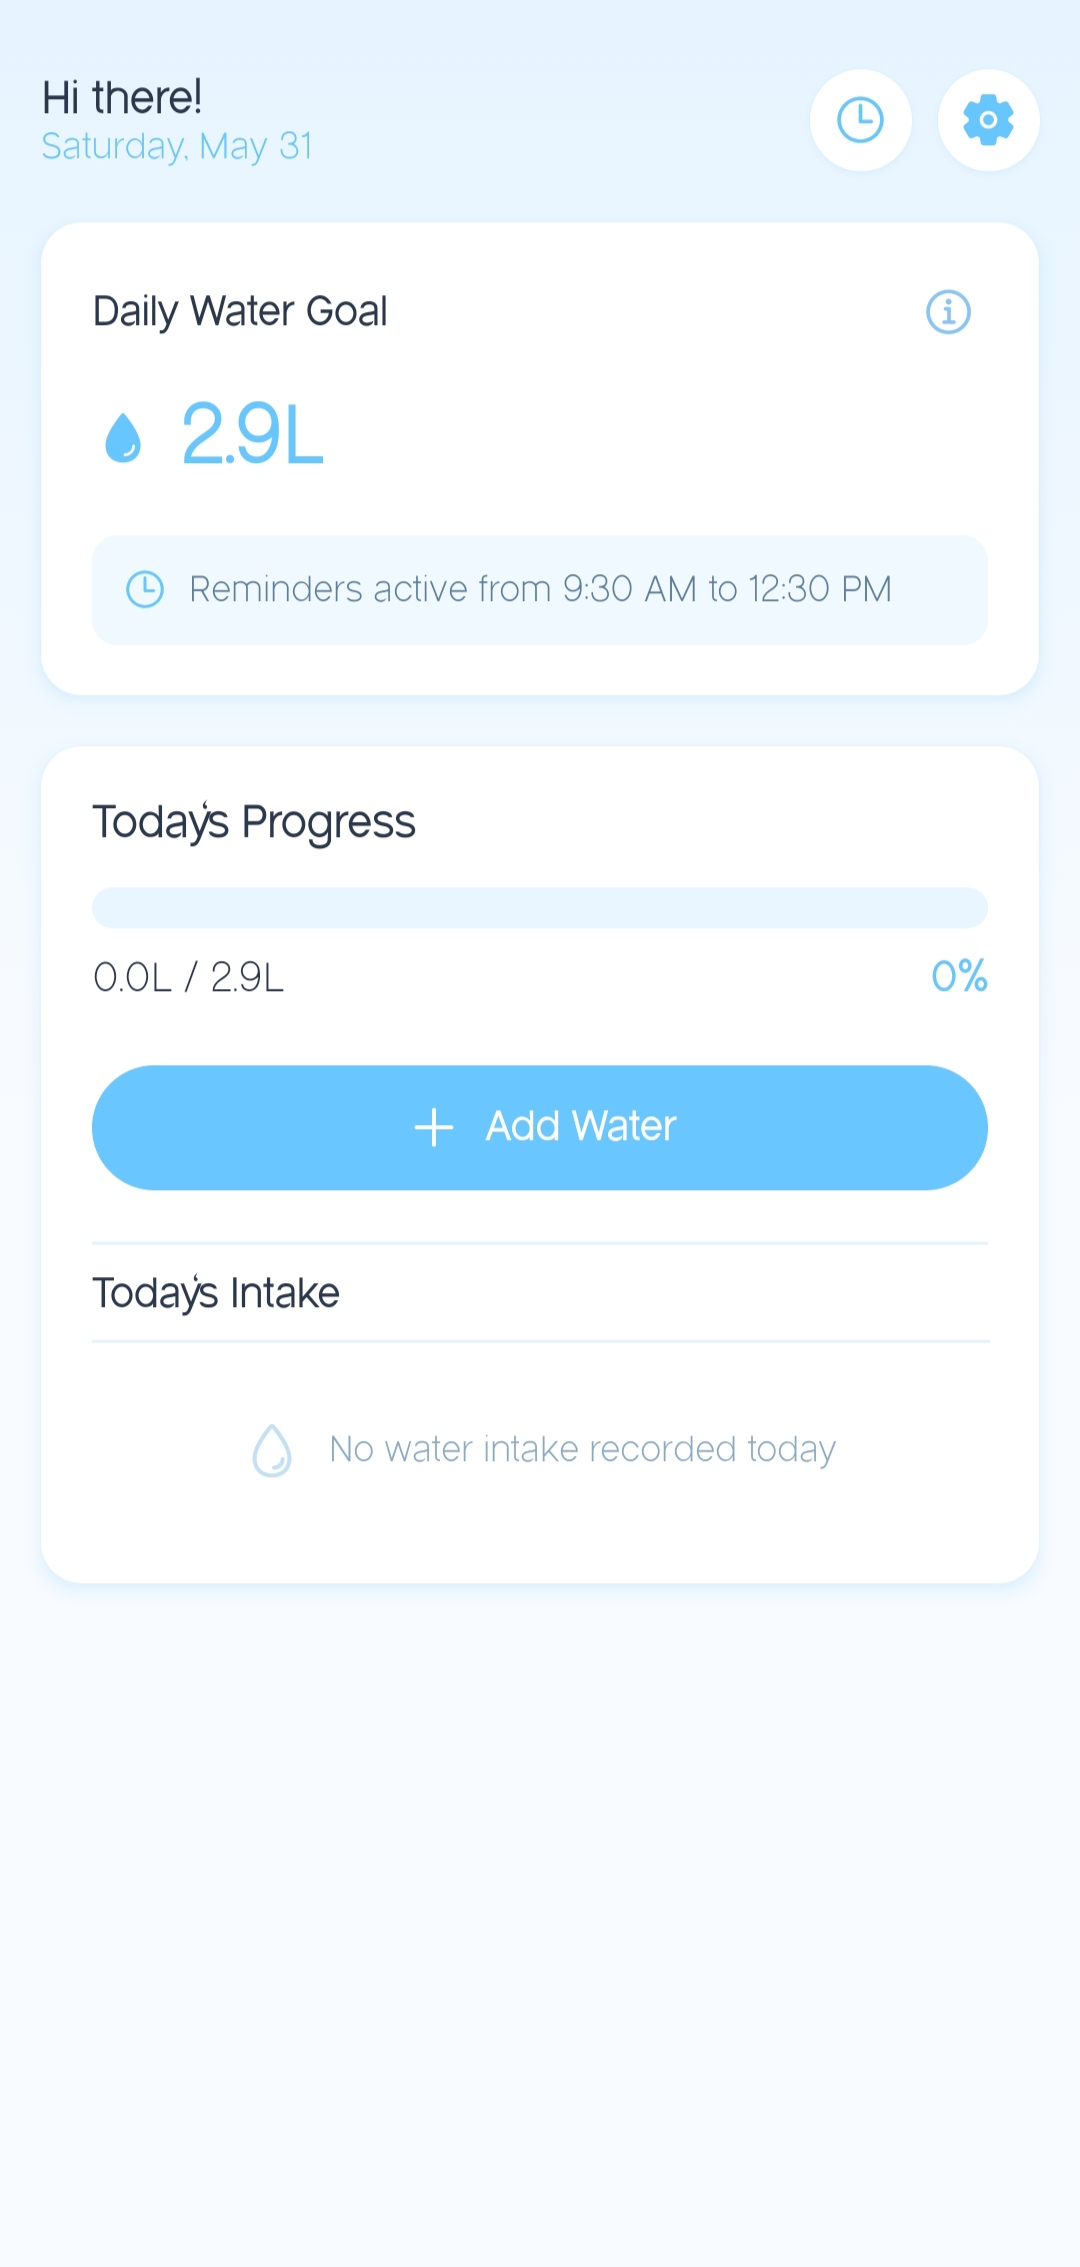Image resolution: width=1080 pixels, height=2267 pixels.
Task: Tap the Daily Water Goal info icon
Action: click(x=948, y=312)
